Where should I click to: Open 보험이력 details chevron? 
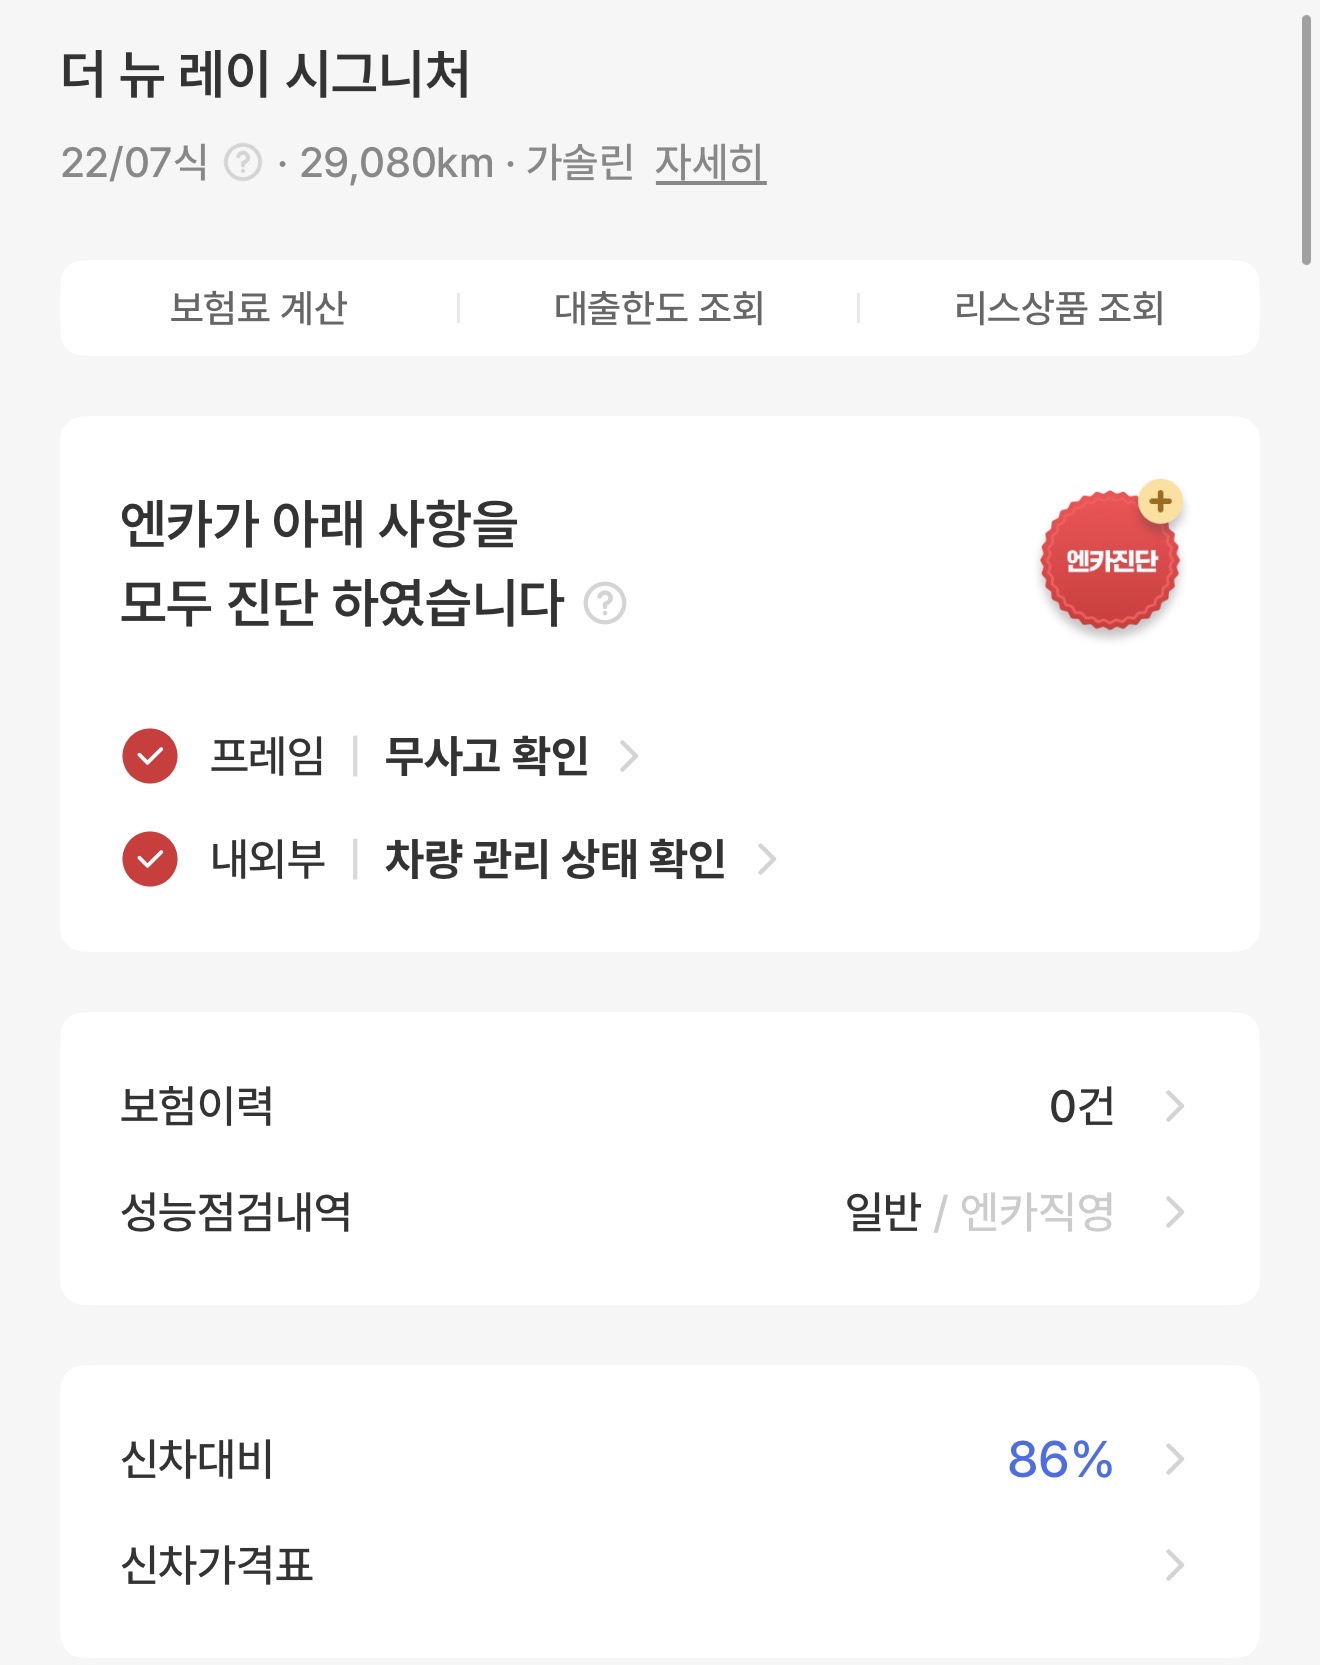click(x=1175, y=1106)
